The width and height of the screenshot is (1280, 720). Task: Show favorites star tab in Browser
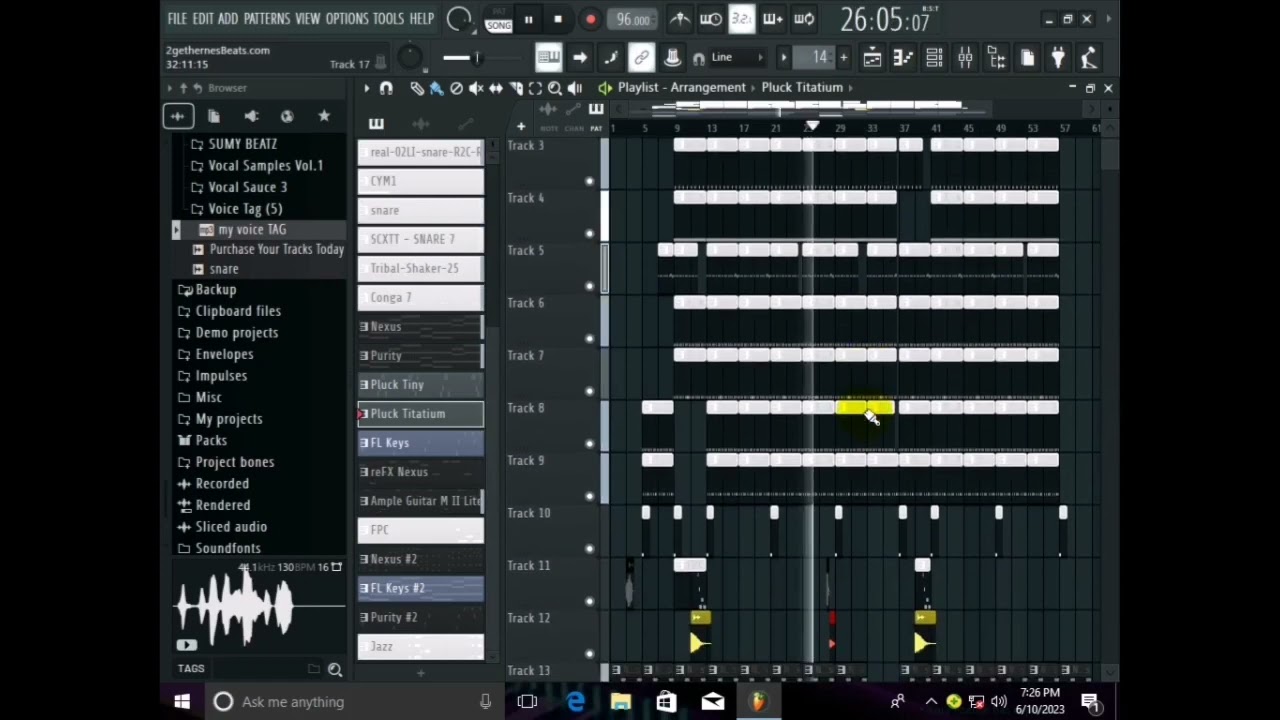pos(324,117)
